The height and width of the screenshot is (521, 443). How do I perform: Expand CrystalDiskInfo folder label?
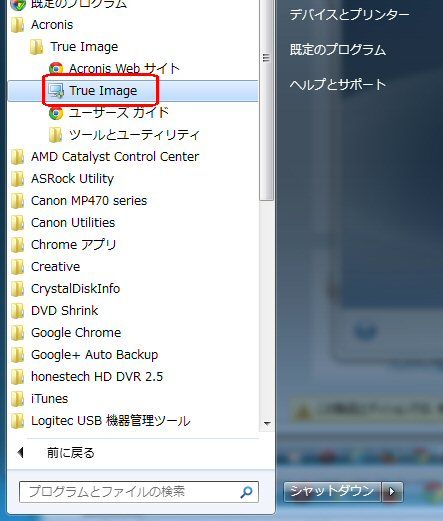(x=75, y=289)
